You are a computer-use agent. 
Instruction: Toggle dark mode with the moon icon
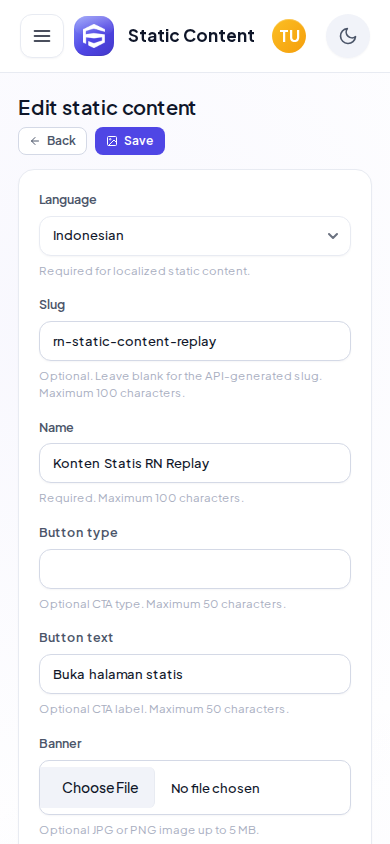(x=348, y=36)
